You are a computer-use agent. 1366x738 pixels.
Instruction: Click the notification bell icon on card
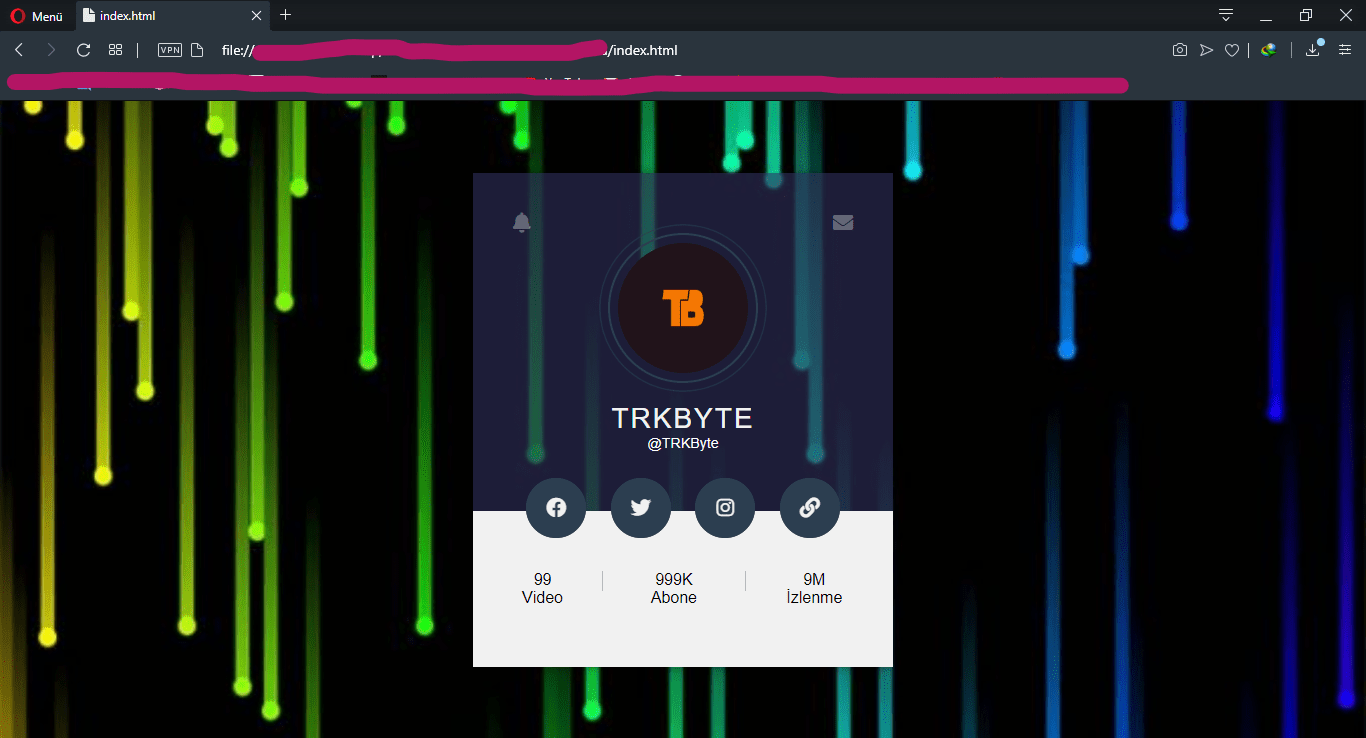point(521,222)
